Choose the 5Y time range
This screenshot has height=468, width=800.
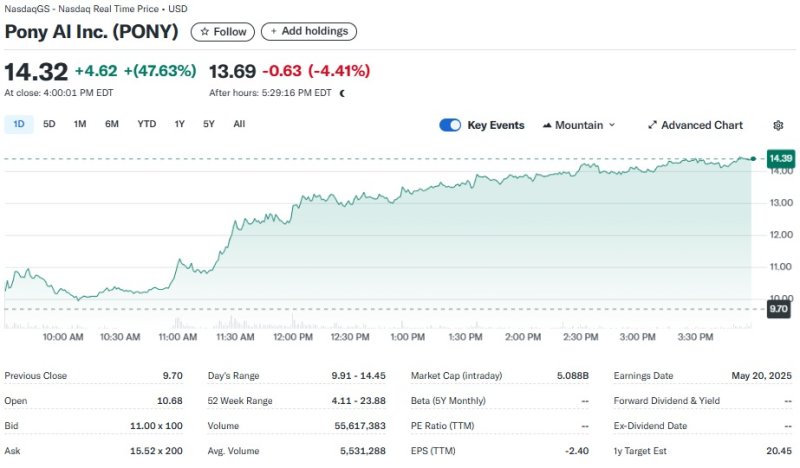[209, 124]
